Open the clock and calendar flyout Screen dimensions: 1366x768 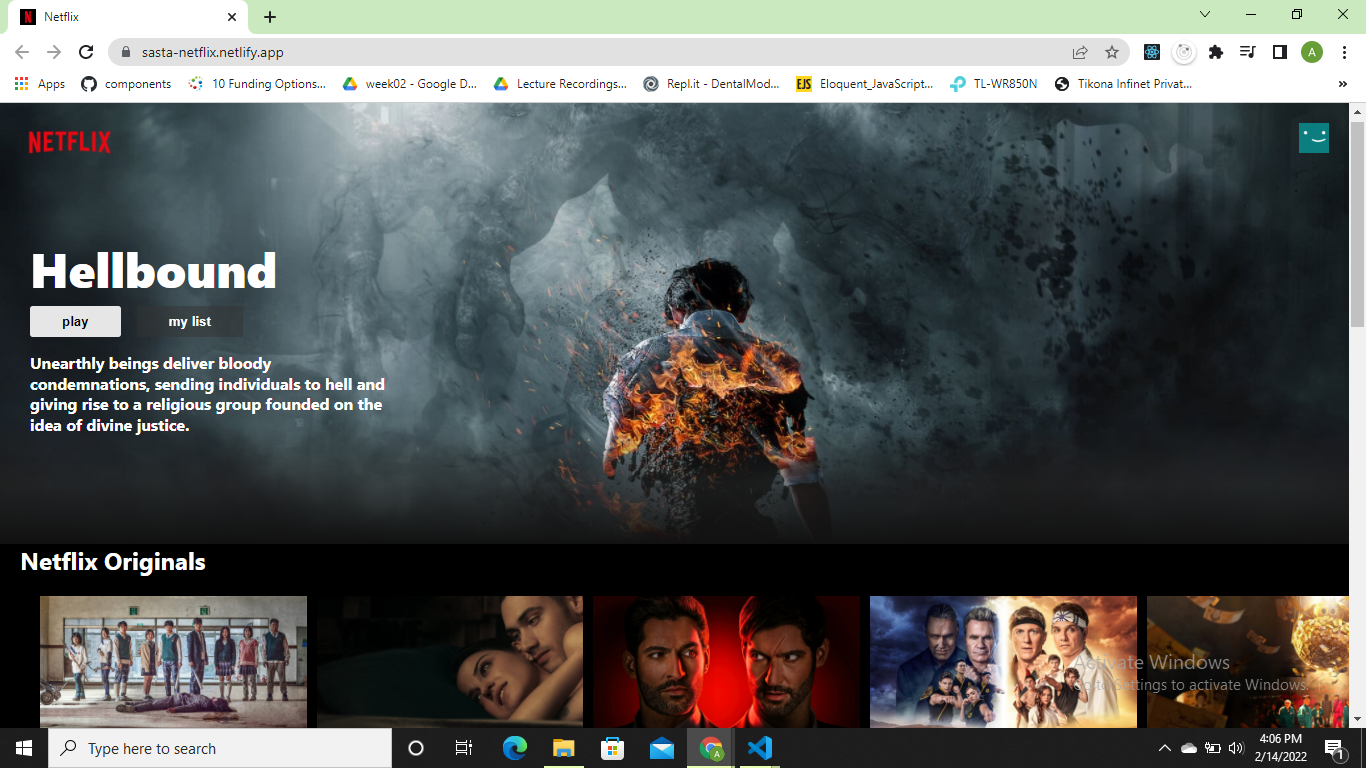[1281, 748]
